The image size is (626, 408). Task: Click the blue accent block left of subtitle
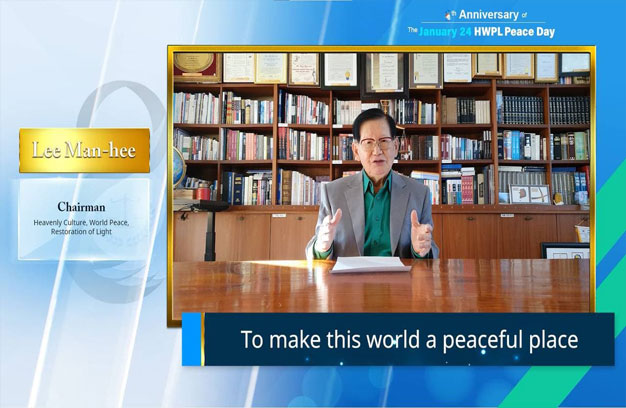192,339
